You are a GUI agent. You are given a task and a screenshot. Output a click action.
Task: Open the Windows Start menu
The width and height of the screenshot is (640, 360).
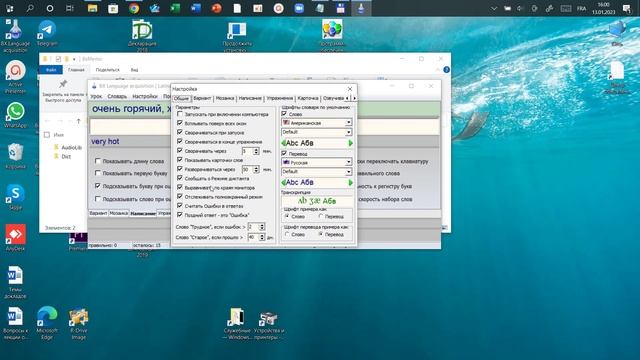[10, 8]
